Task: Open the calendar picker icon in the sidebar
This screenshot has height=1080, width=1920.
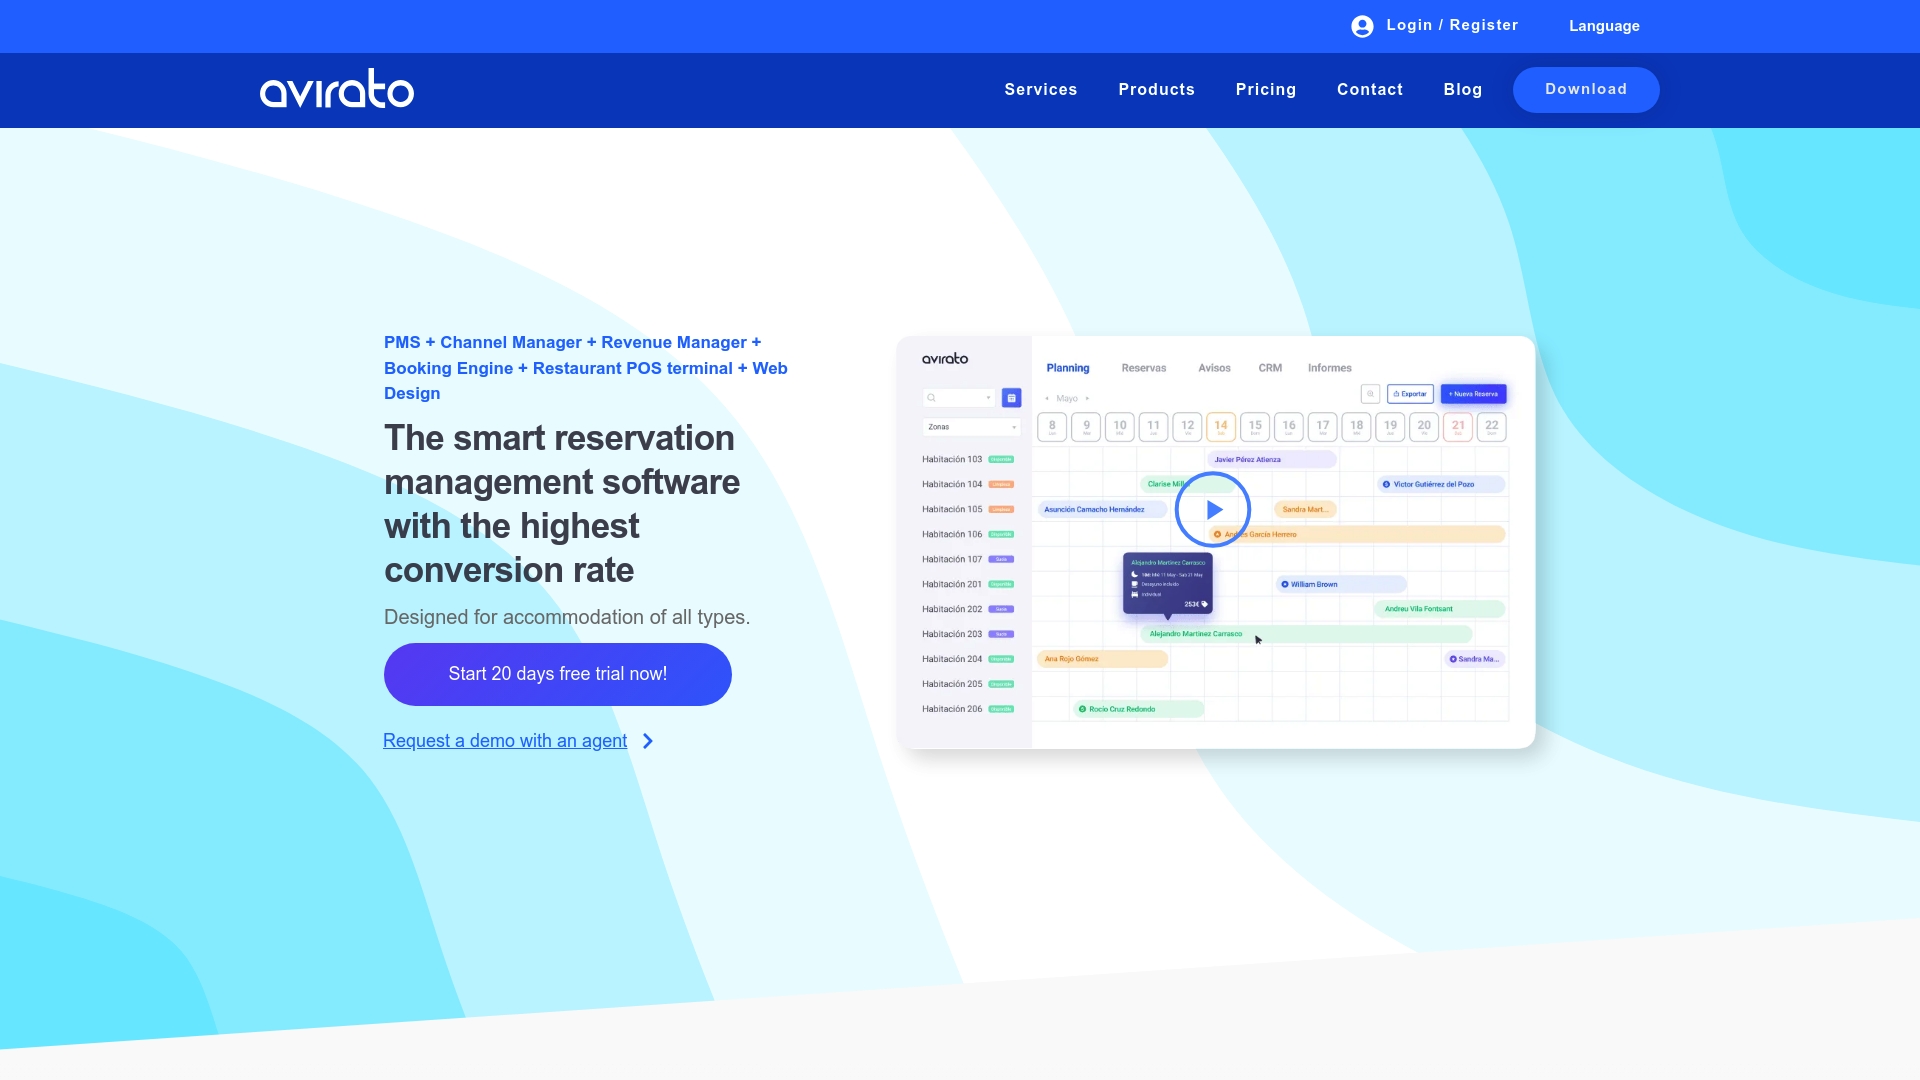Action: 1011,398
